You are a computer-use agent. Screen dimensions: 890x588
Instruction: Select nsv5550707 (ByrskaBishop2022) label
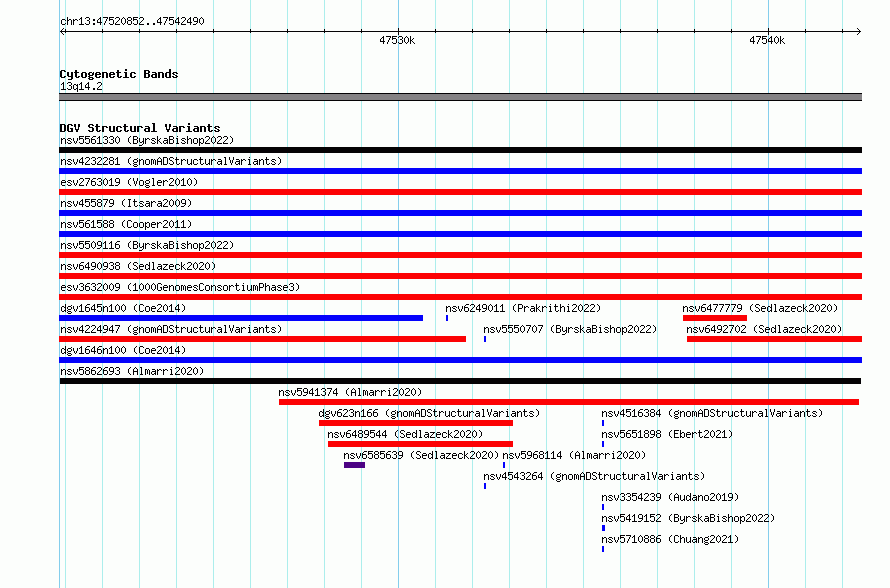[570, 329]
